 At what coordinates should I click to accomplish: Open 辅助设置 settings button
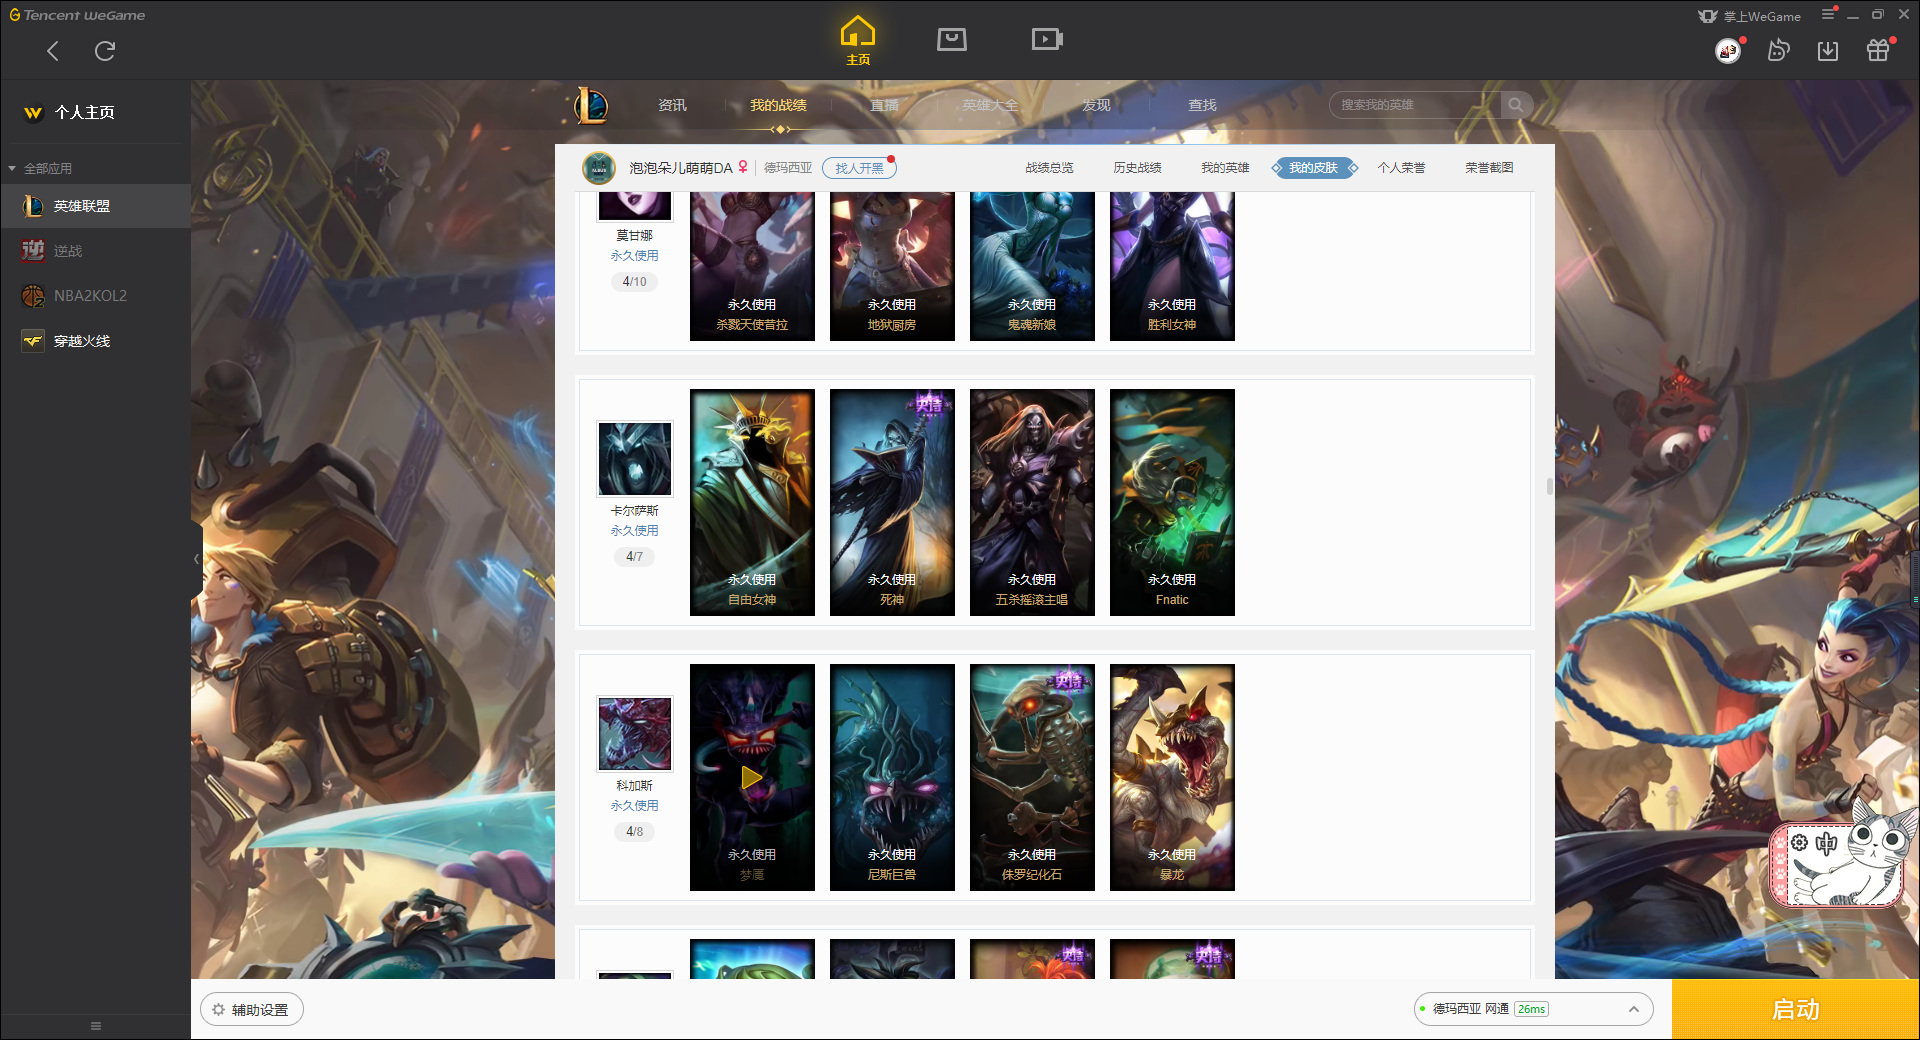(251, 1010)
